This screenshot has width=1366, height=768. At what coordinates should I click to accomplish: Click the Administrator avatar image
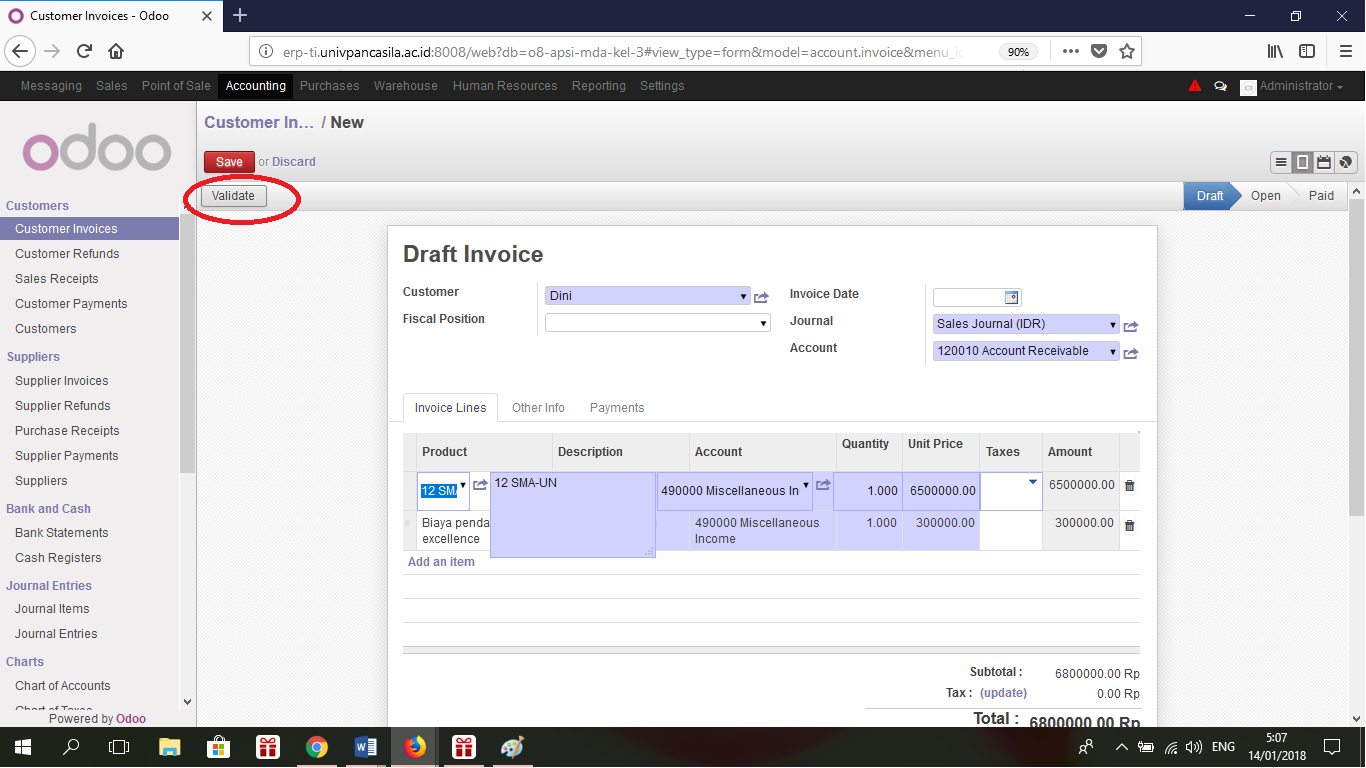[x=1247, y=87]
